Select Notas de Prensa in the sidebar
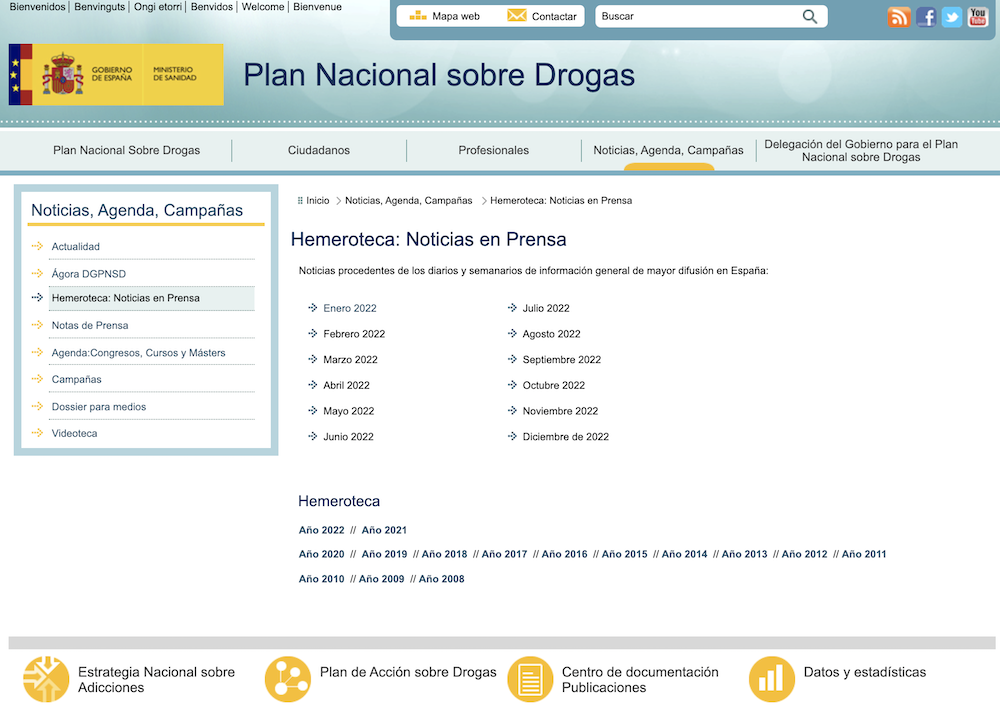The image size is (1000, 711). point(90,325)
